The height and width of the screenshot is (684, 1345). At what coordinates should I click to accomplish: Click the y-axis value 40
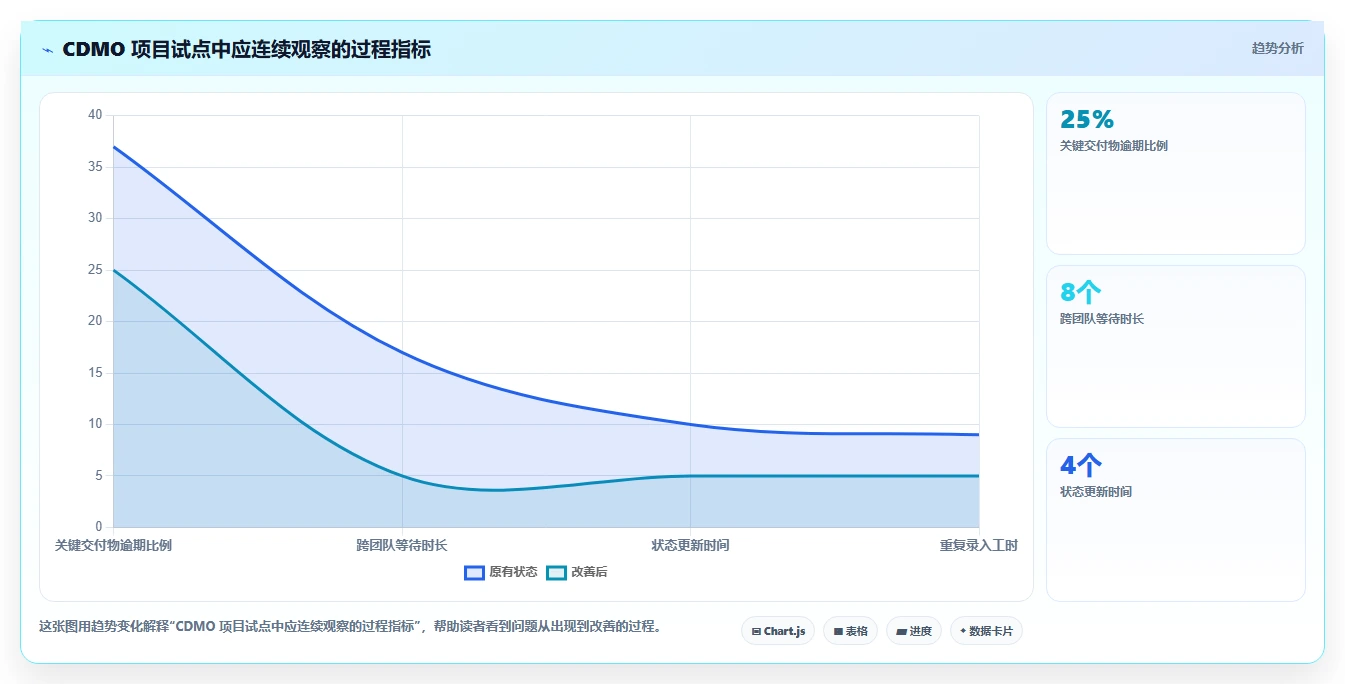point(95,115)
